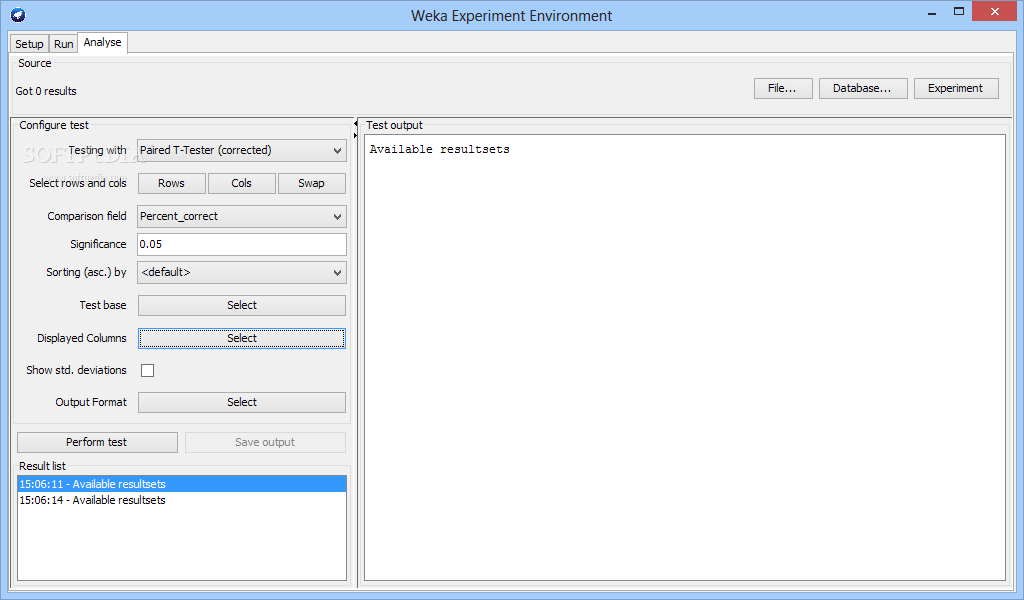Click the Perform test button

97,442
